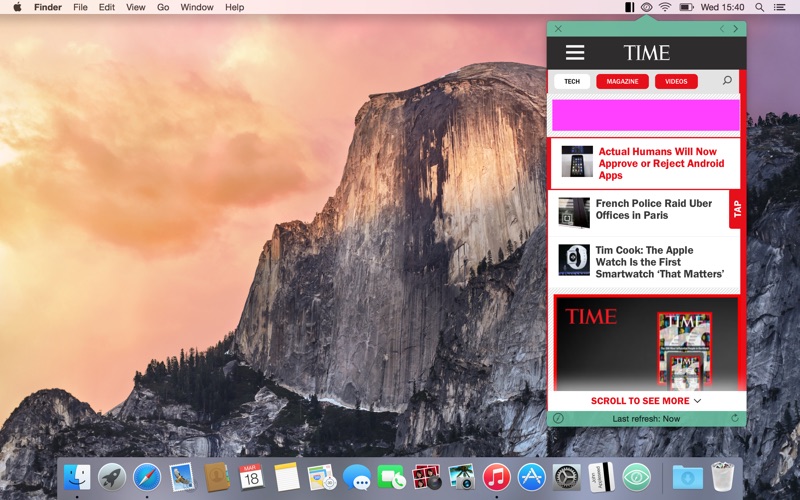Launch Safari from the Dock

147,478
